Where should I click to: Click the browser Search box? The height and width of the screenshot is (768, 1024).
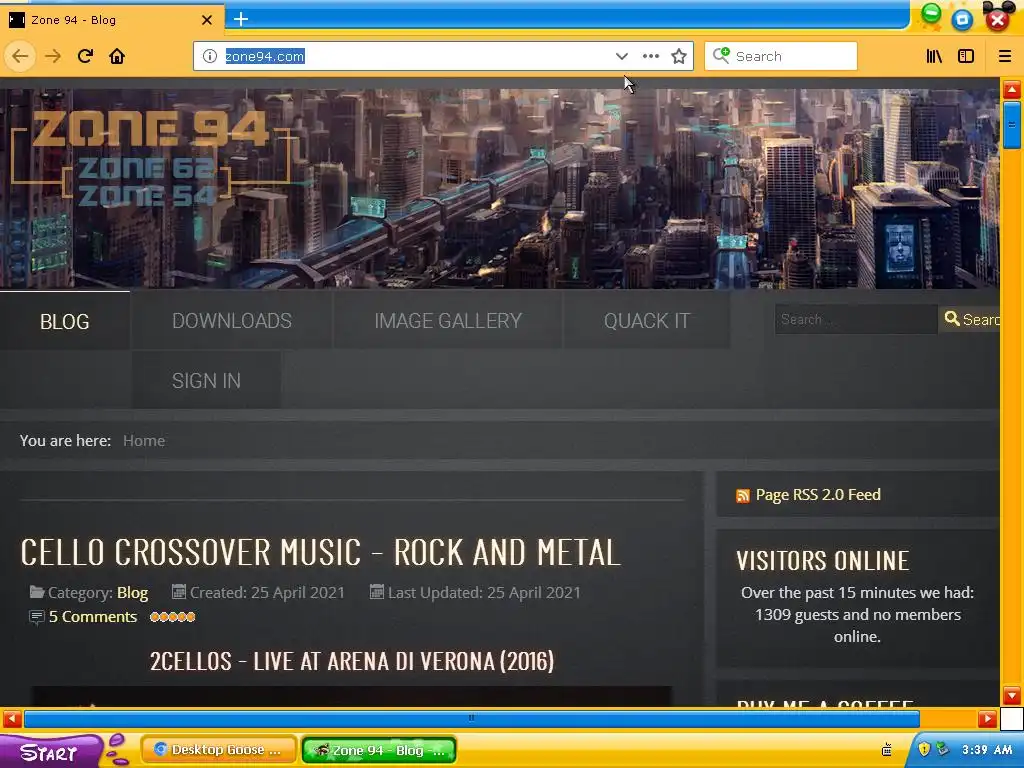780,56
